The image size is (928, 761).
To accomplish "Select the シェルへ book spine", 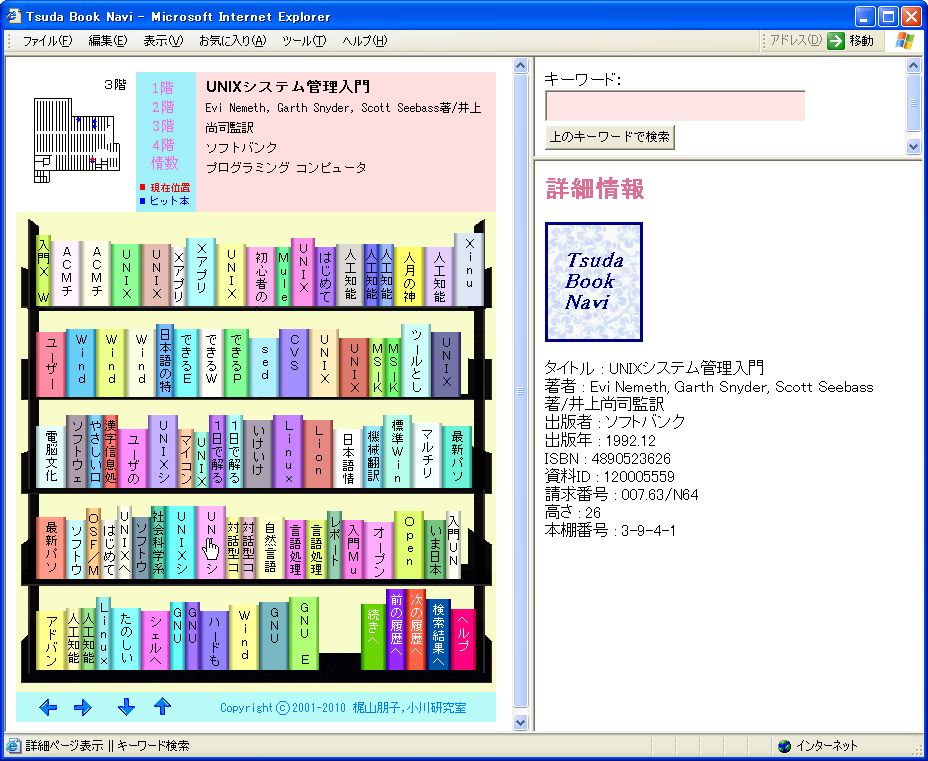I will pyautogui.click(x=156, y=640).
